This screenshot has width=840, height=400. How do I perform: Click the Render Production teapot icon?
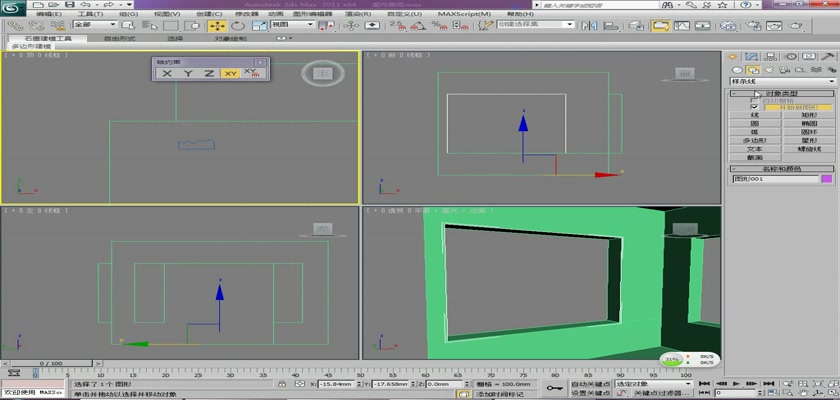pyautogui.click(x=797, y=25)
